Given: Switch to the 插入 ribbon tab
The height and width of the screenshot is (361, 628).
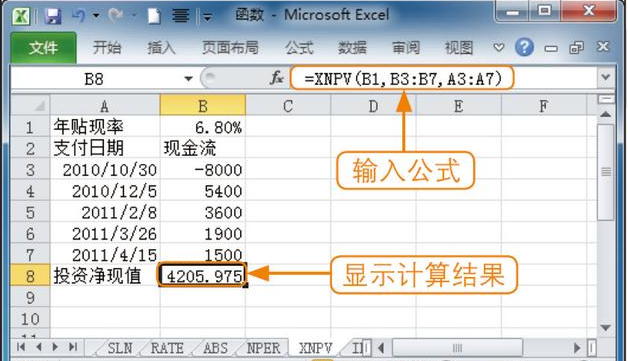Looking at the screenshot, I should point(161,48).
